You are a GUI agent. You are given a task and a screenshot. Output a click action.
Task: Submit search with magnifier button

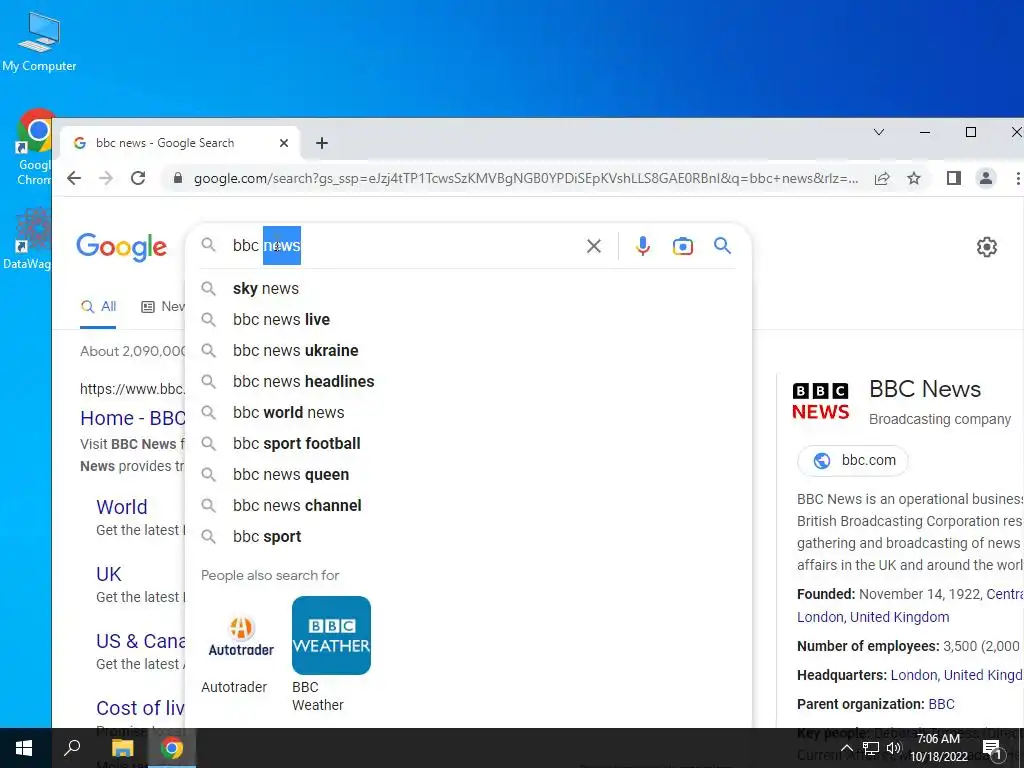(x=722, y=246)
